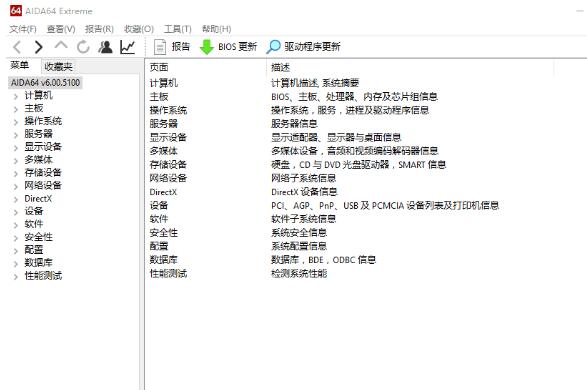Switch to the 菜单 tab
Screen dimensions: 587x390
[x=19, y=65]
